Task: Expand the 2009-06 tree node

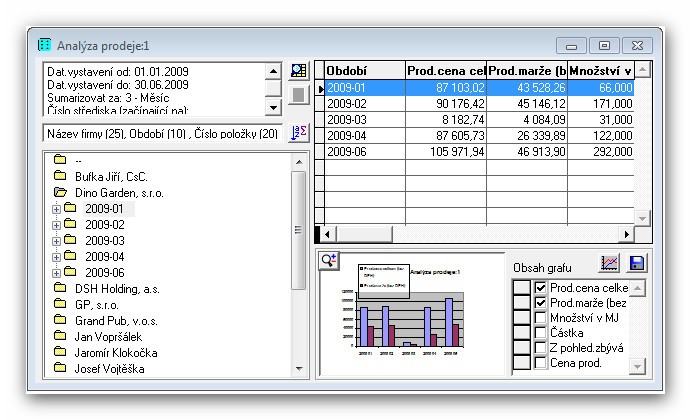Action: click(57, 272)
